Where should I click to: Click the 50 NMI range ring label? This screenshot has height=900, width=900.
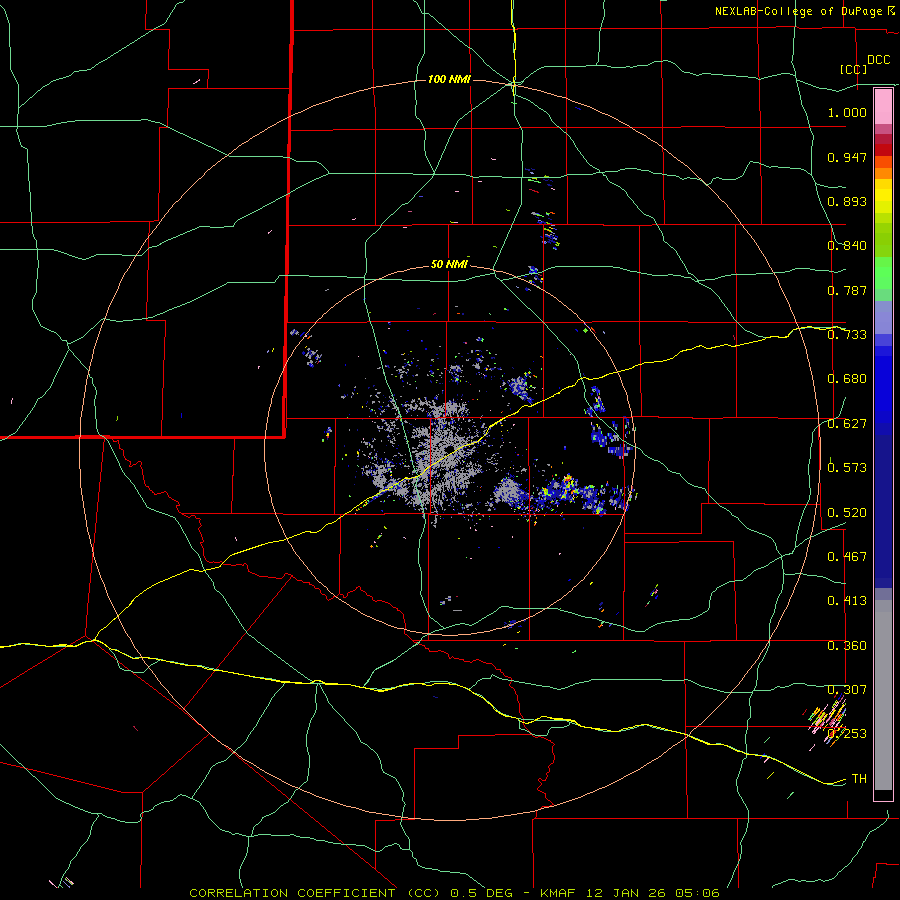click(x=449, y=265)
